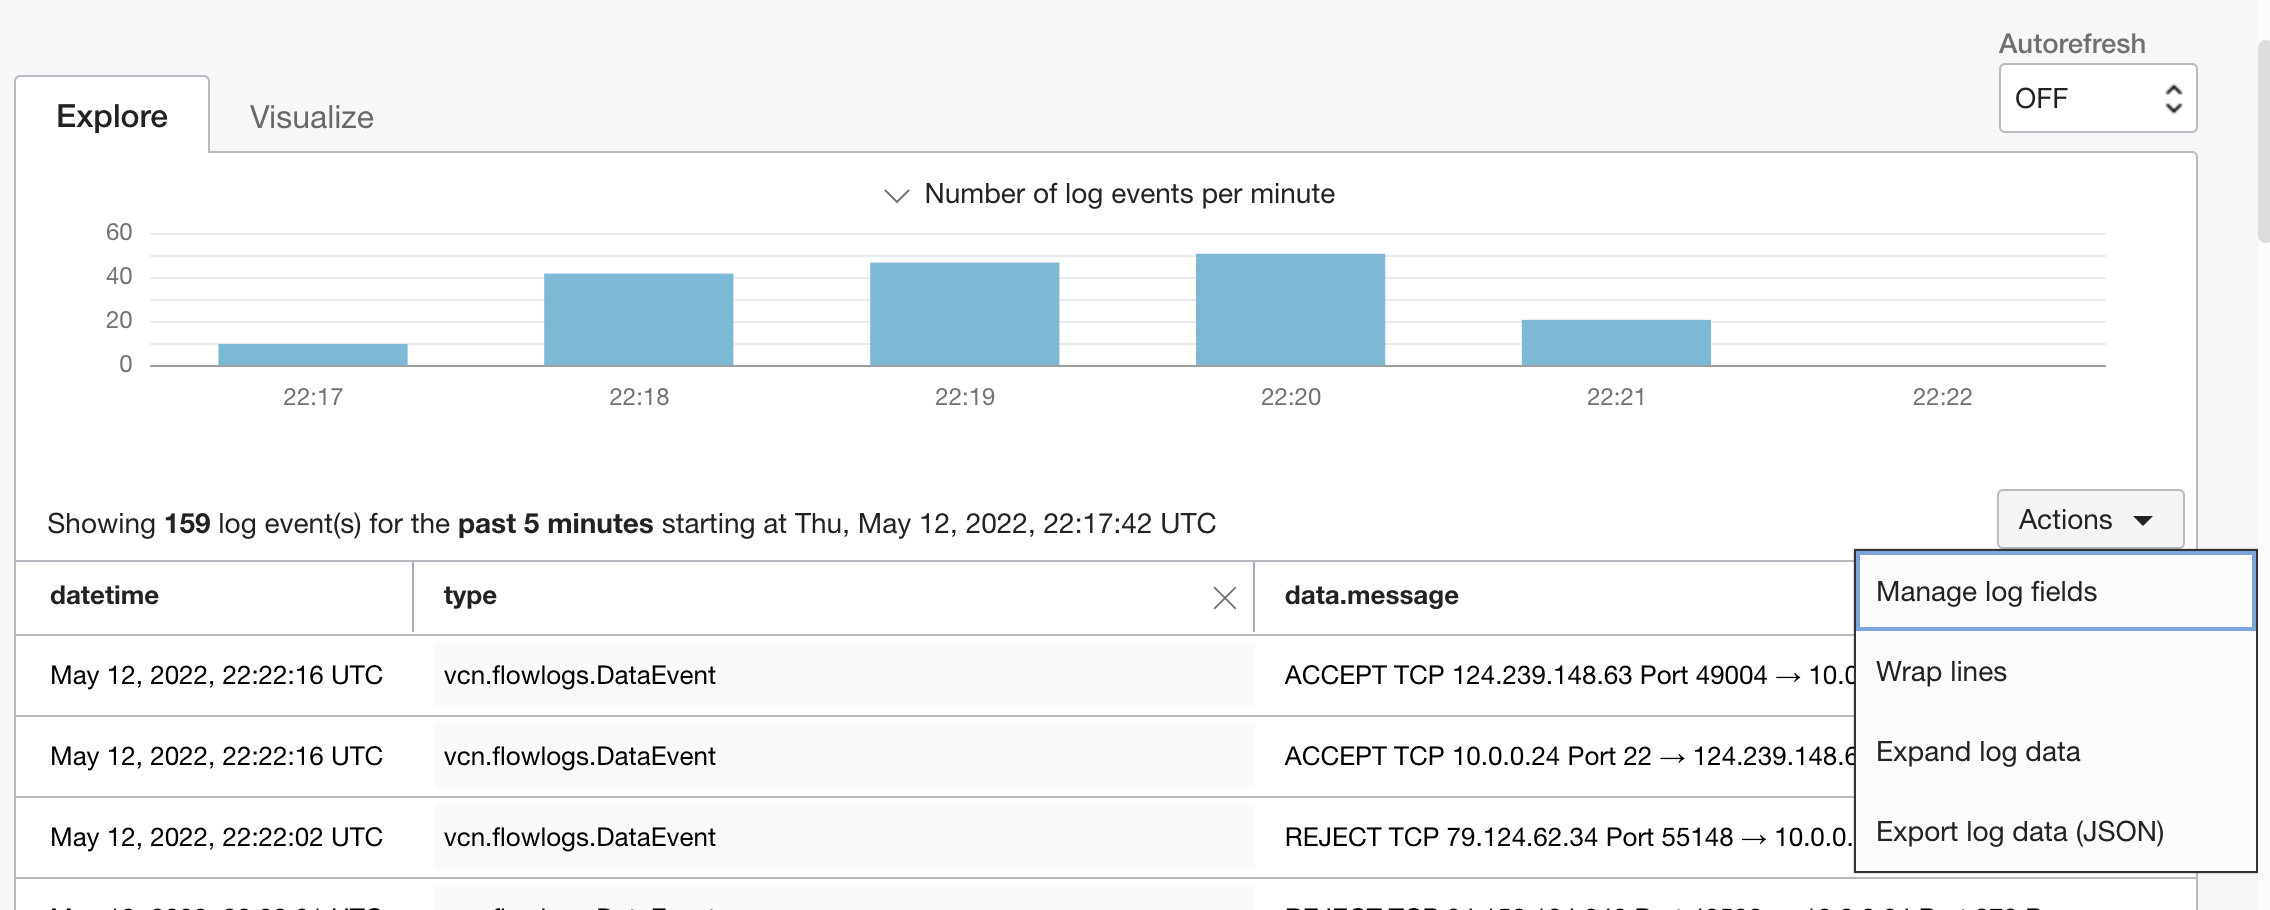2270x910 pixels.
Task: Open the Actions dropdown
Action: point(2089,519)
